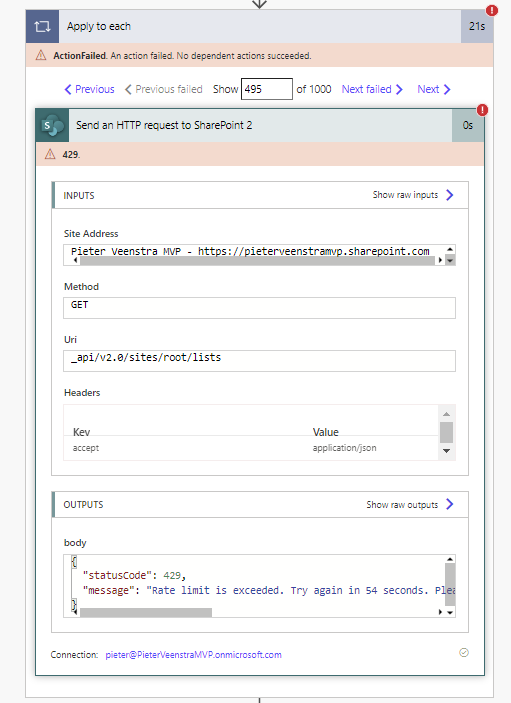Go to Previous failed iteration
Image resolution: width=511 pixels, height=703 pixels.
[164, 89]
